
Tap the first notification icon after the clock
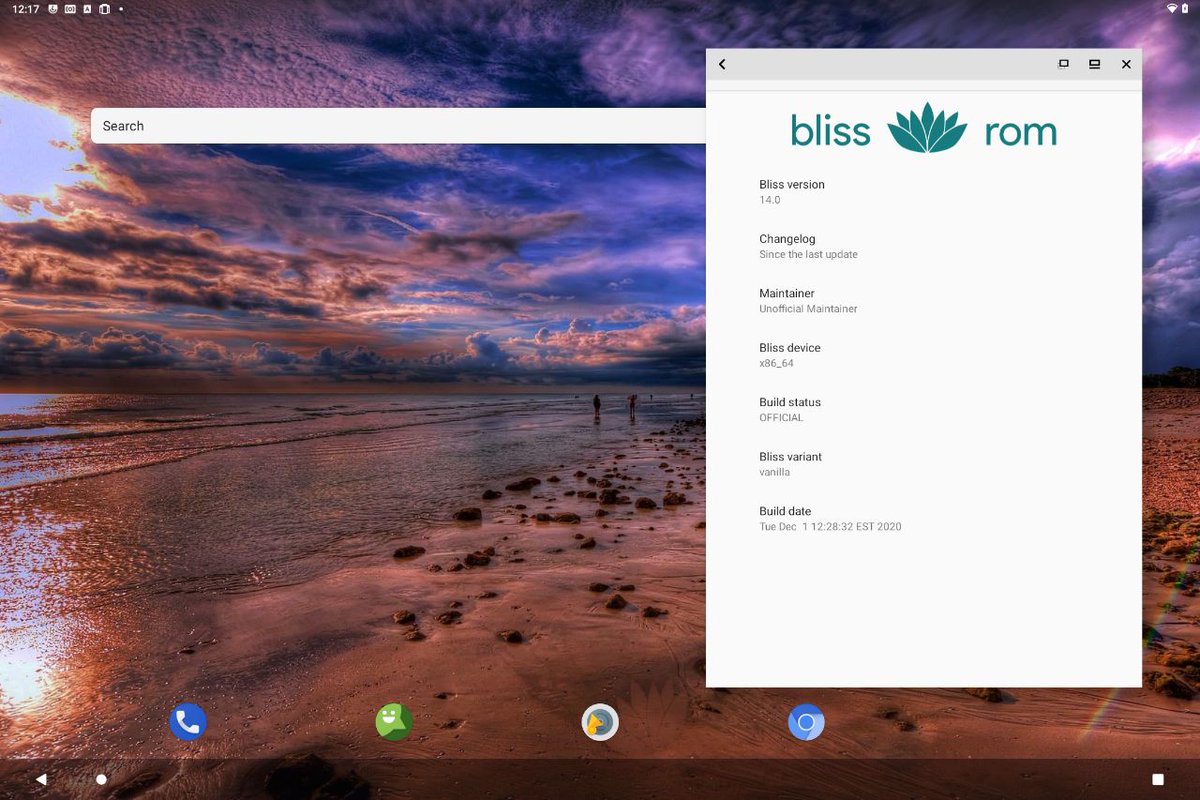(52, 8)
